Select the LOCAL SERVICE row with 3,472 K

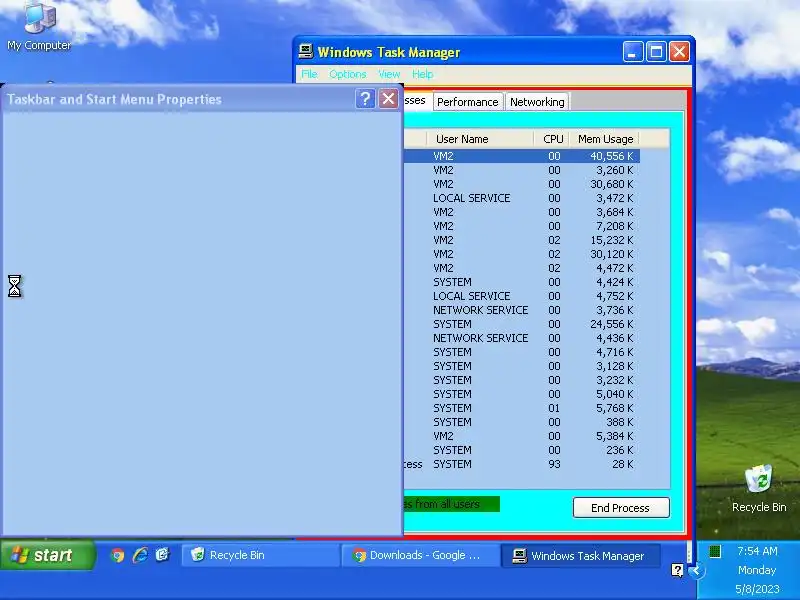click(521, 198)
